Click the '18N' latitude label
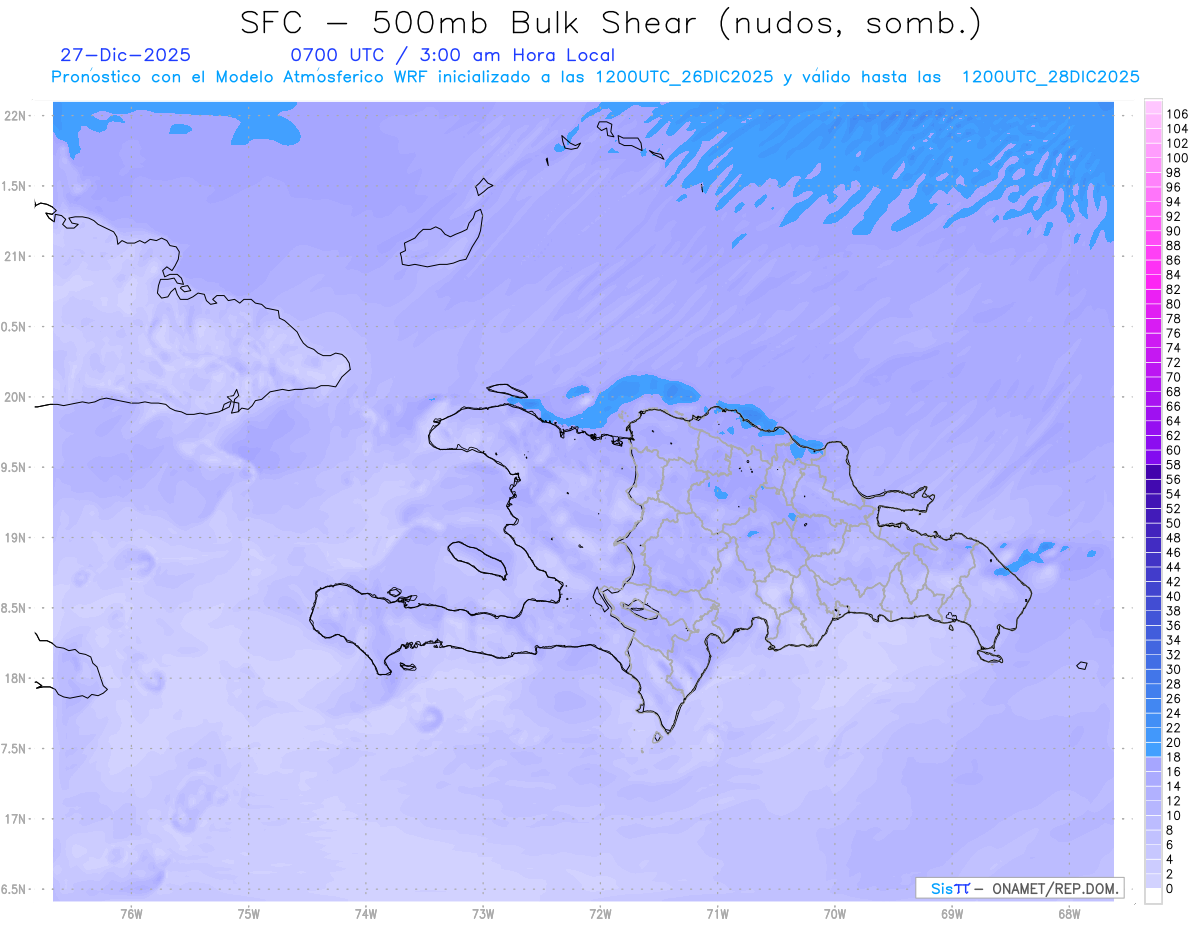Image resolution: width=1200 pixels, height=927 pixels. pyautogui.click(x=15, y=678)
